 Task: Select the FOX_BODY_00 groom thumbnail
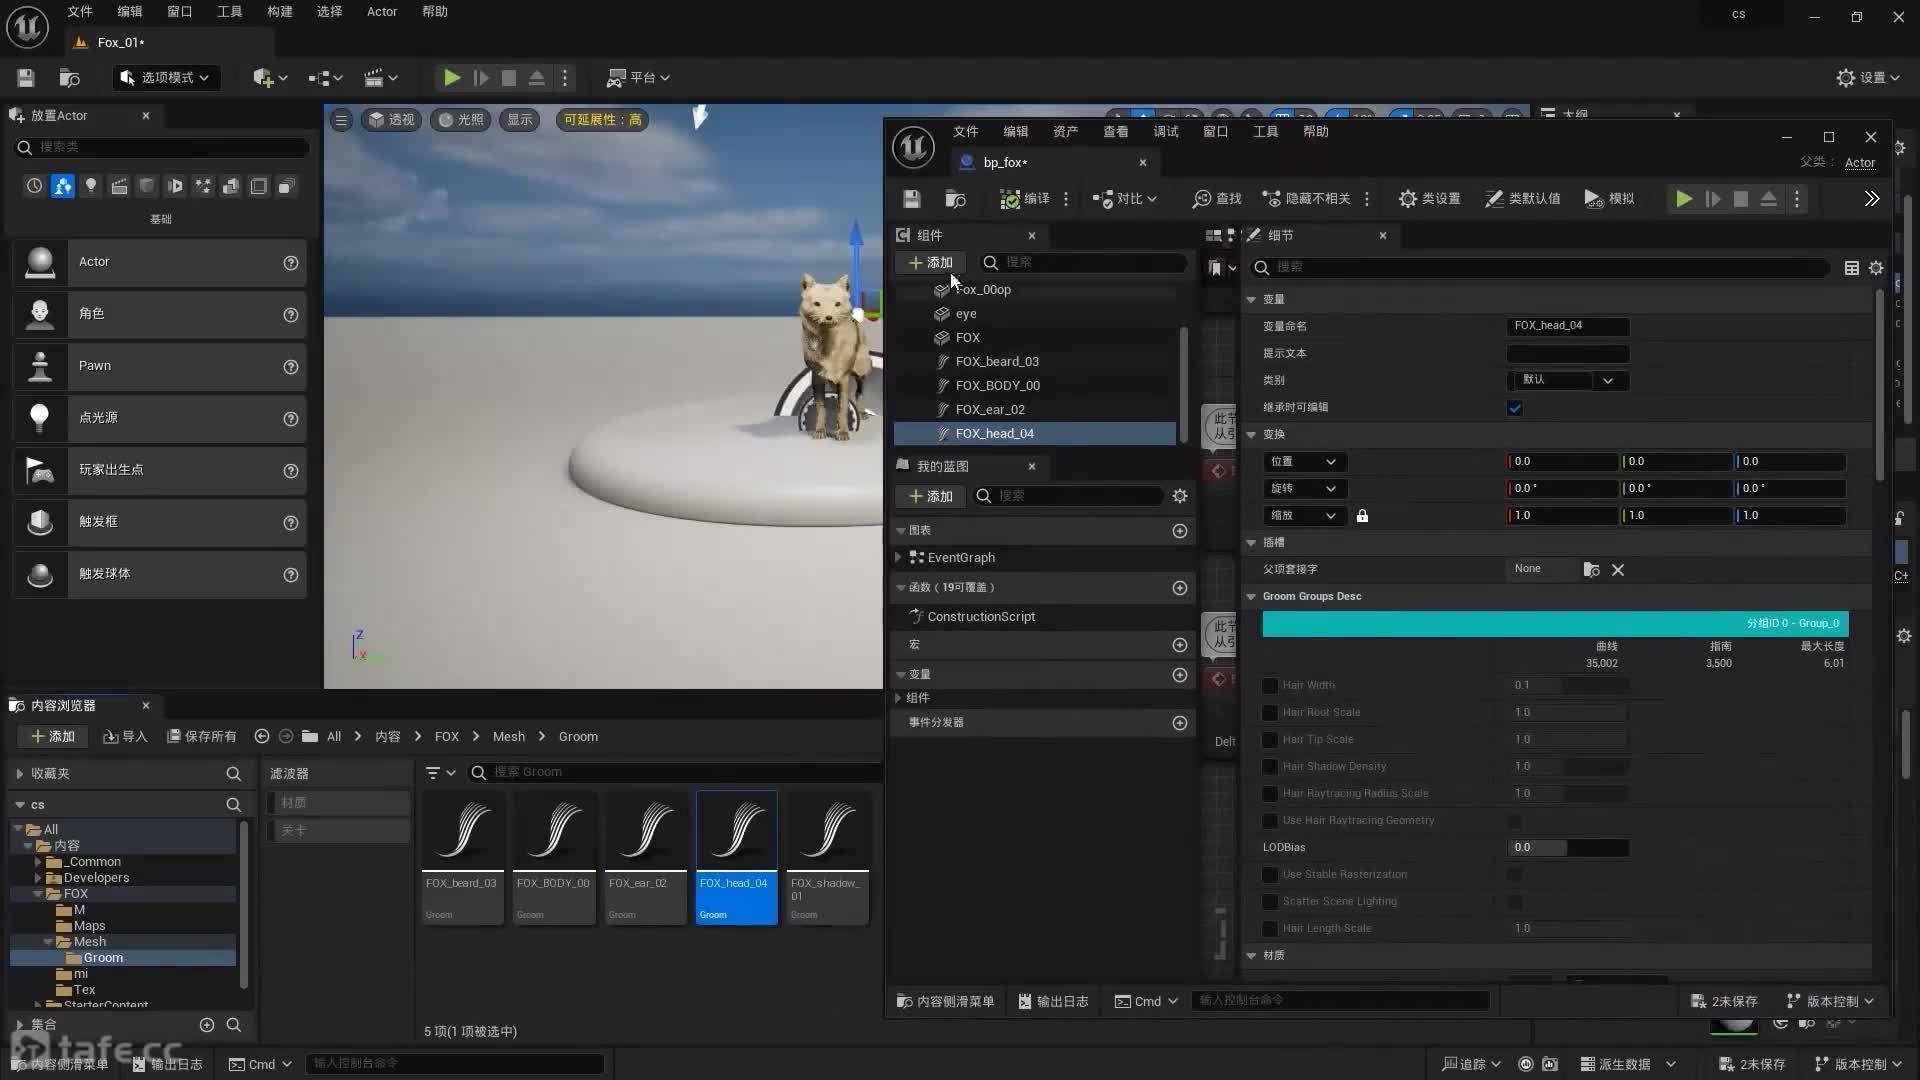[x=554, y=858]
